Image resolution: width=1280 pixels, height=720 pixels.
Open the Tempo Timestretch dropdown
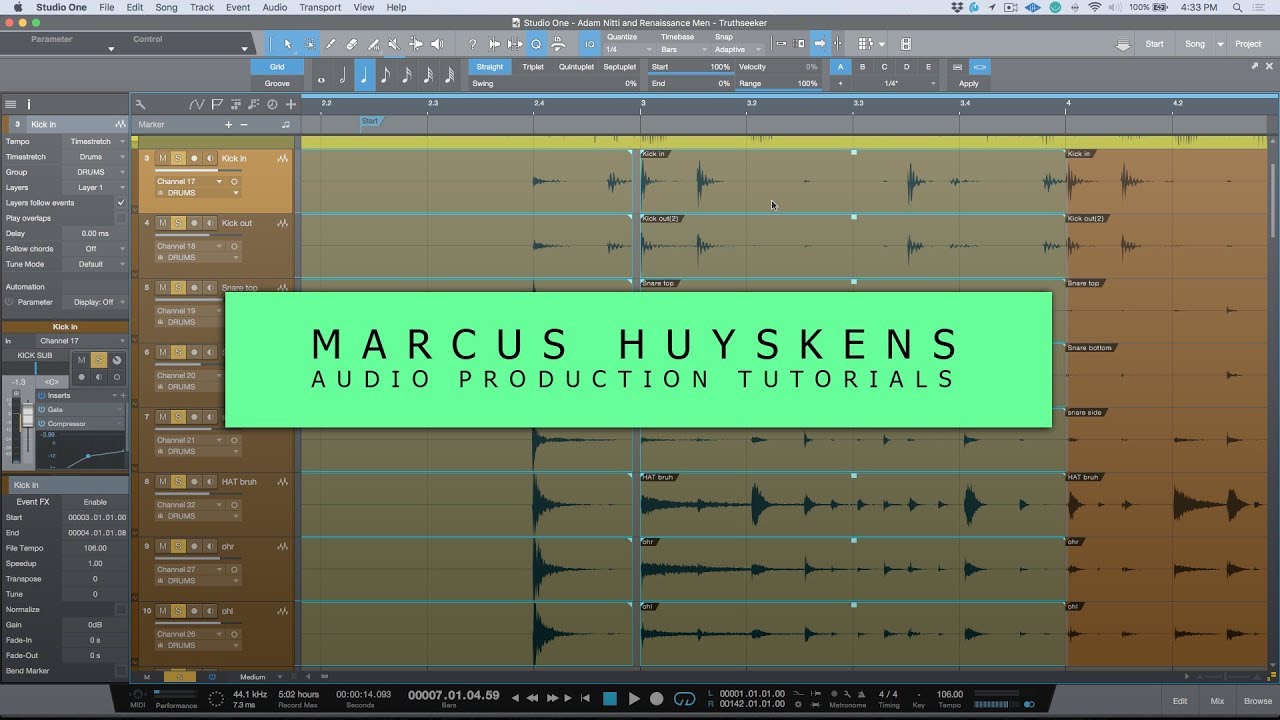(x=93, y=142)
